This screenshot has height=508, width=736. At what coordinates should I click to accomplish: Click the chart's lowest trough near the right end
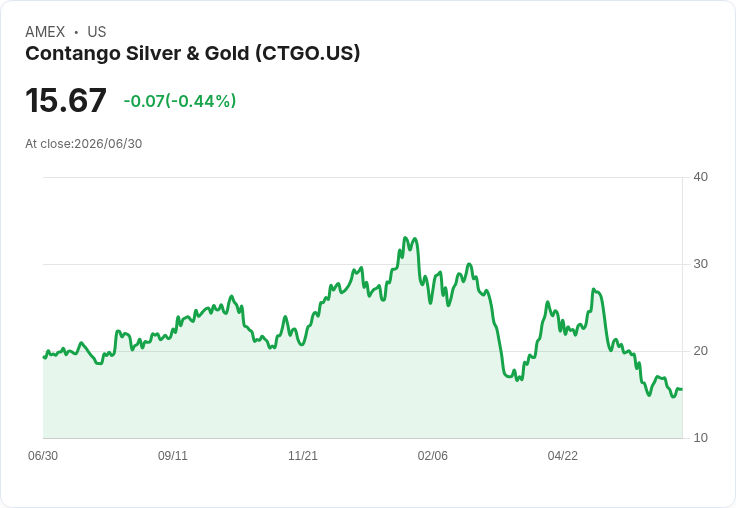point(673,397)
